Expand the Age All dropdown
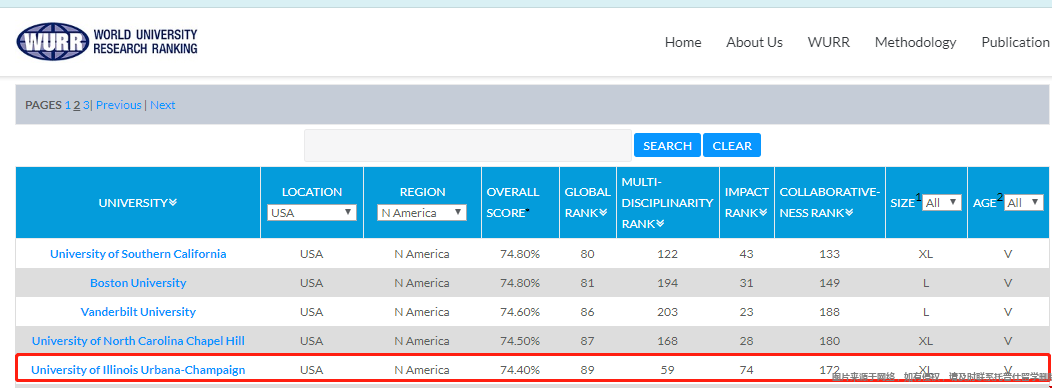 pos(1024,203)
